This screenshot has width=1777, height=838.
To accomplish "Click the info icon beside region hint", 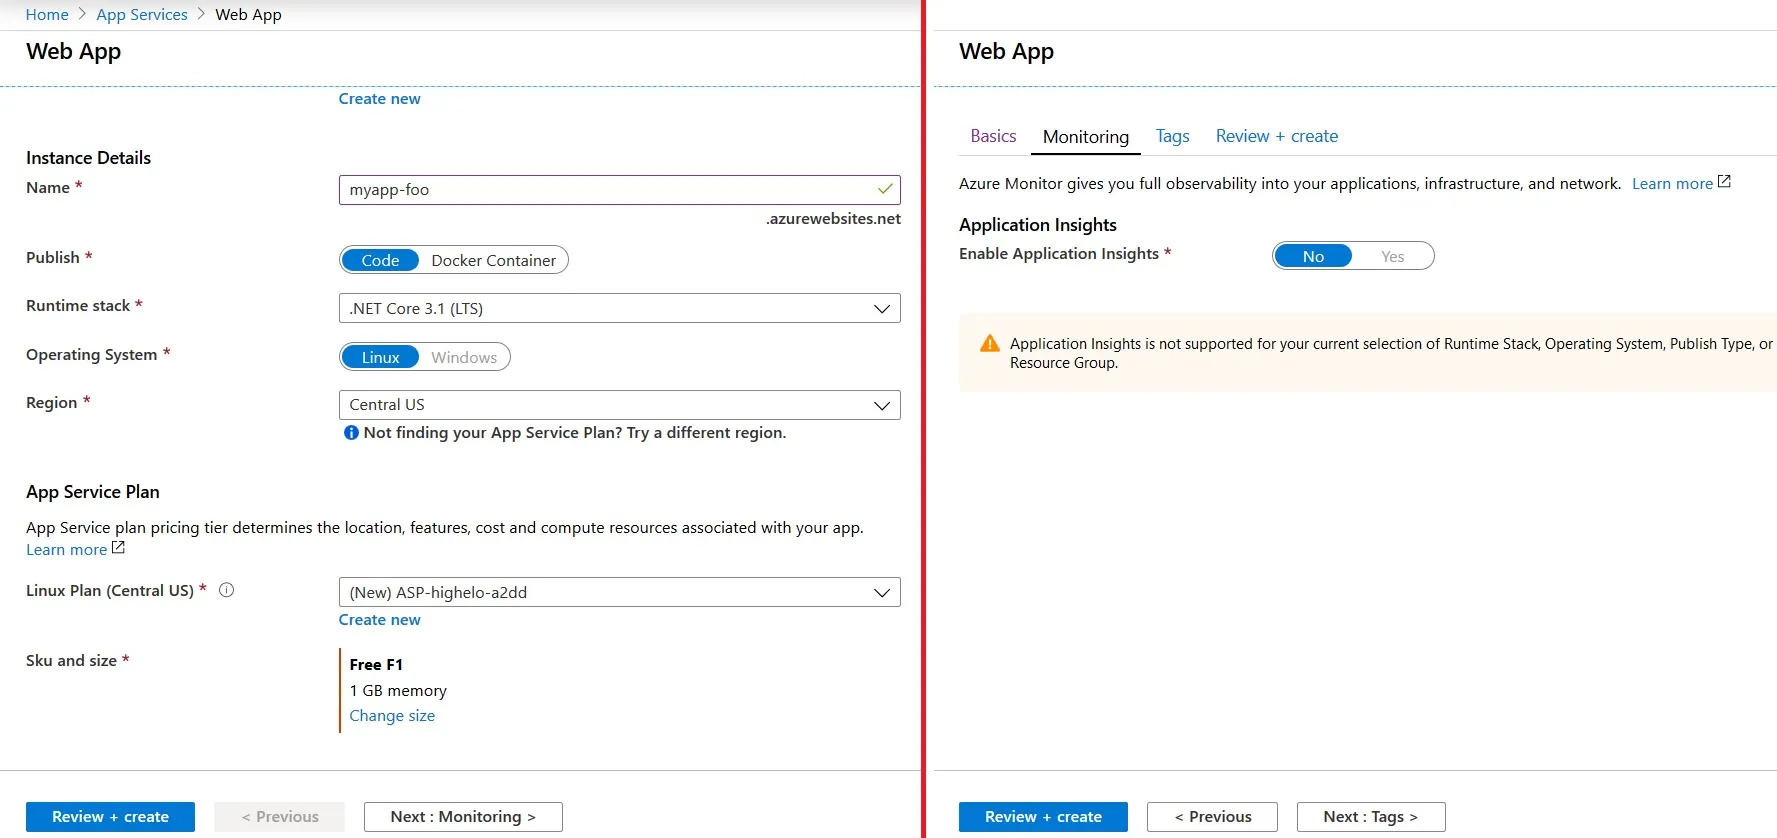I will (351, 433).
